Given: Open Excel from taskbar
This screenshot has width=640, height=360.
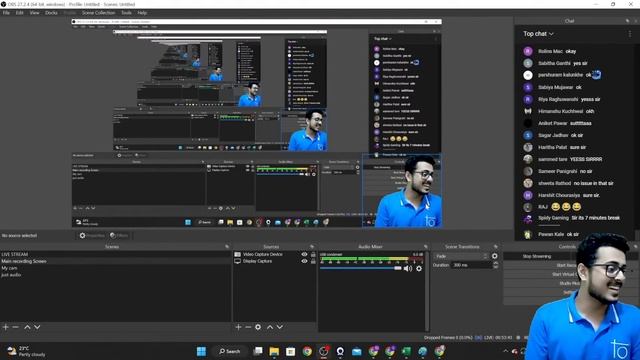Looking at the screenshot, I should pyautogui.click(x=406, y=351).
